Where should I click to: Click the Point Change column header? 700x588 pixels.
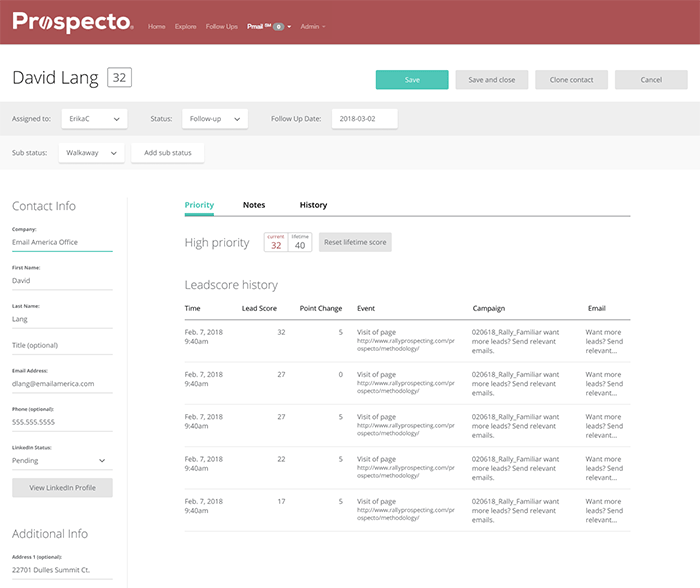click(x=321, y=308)
